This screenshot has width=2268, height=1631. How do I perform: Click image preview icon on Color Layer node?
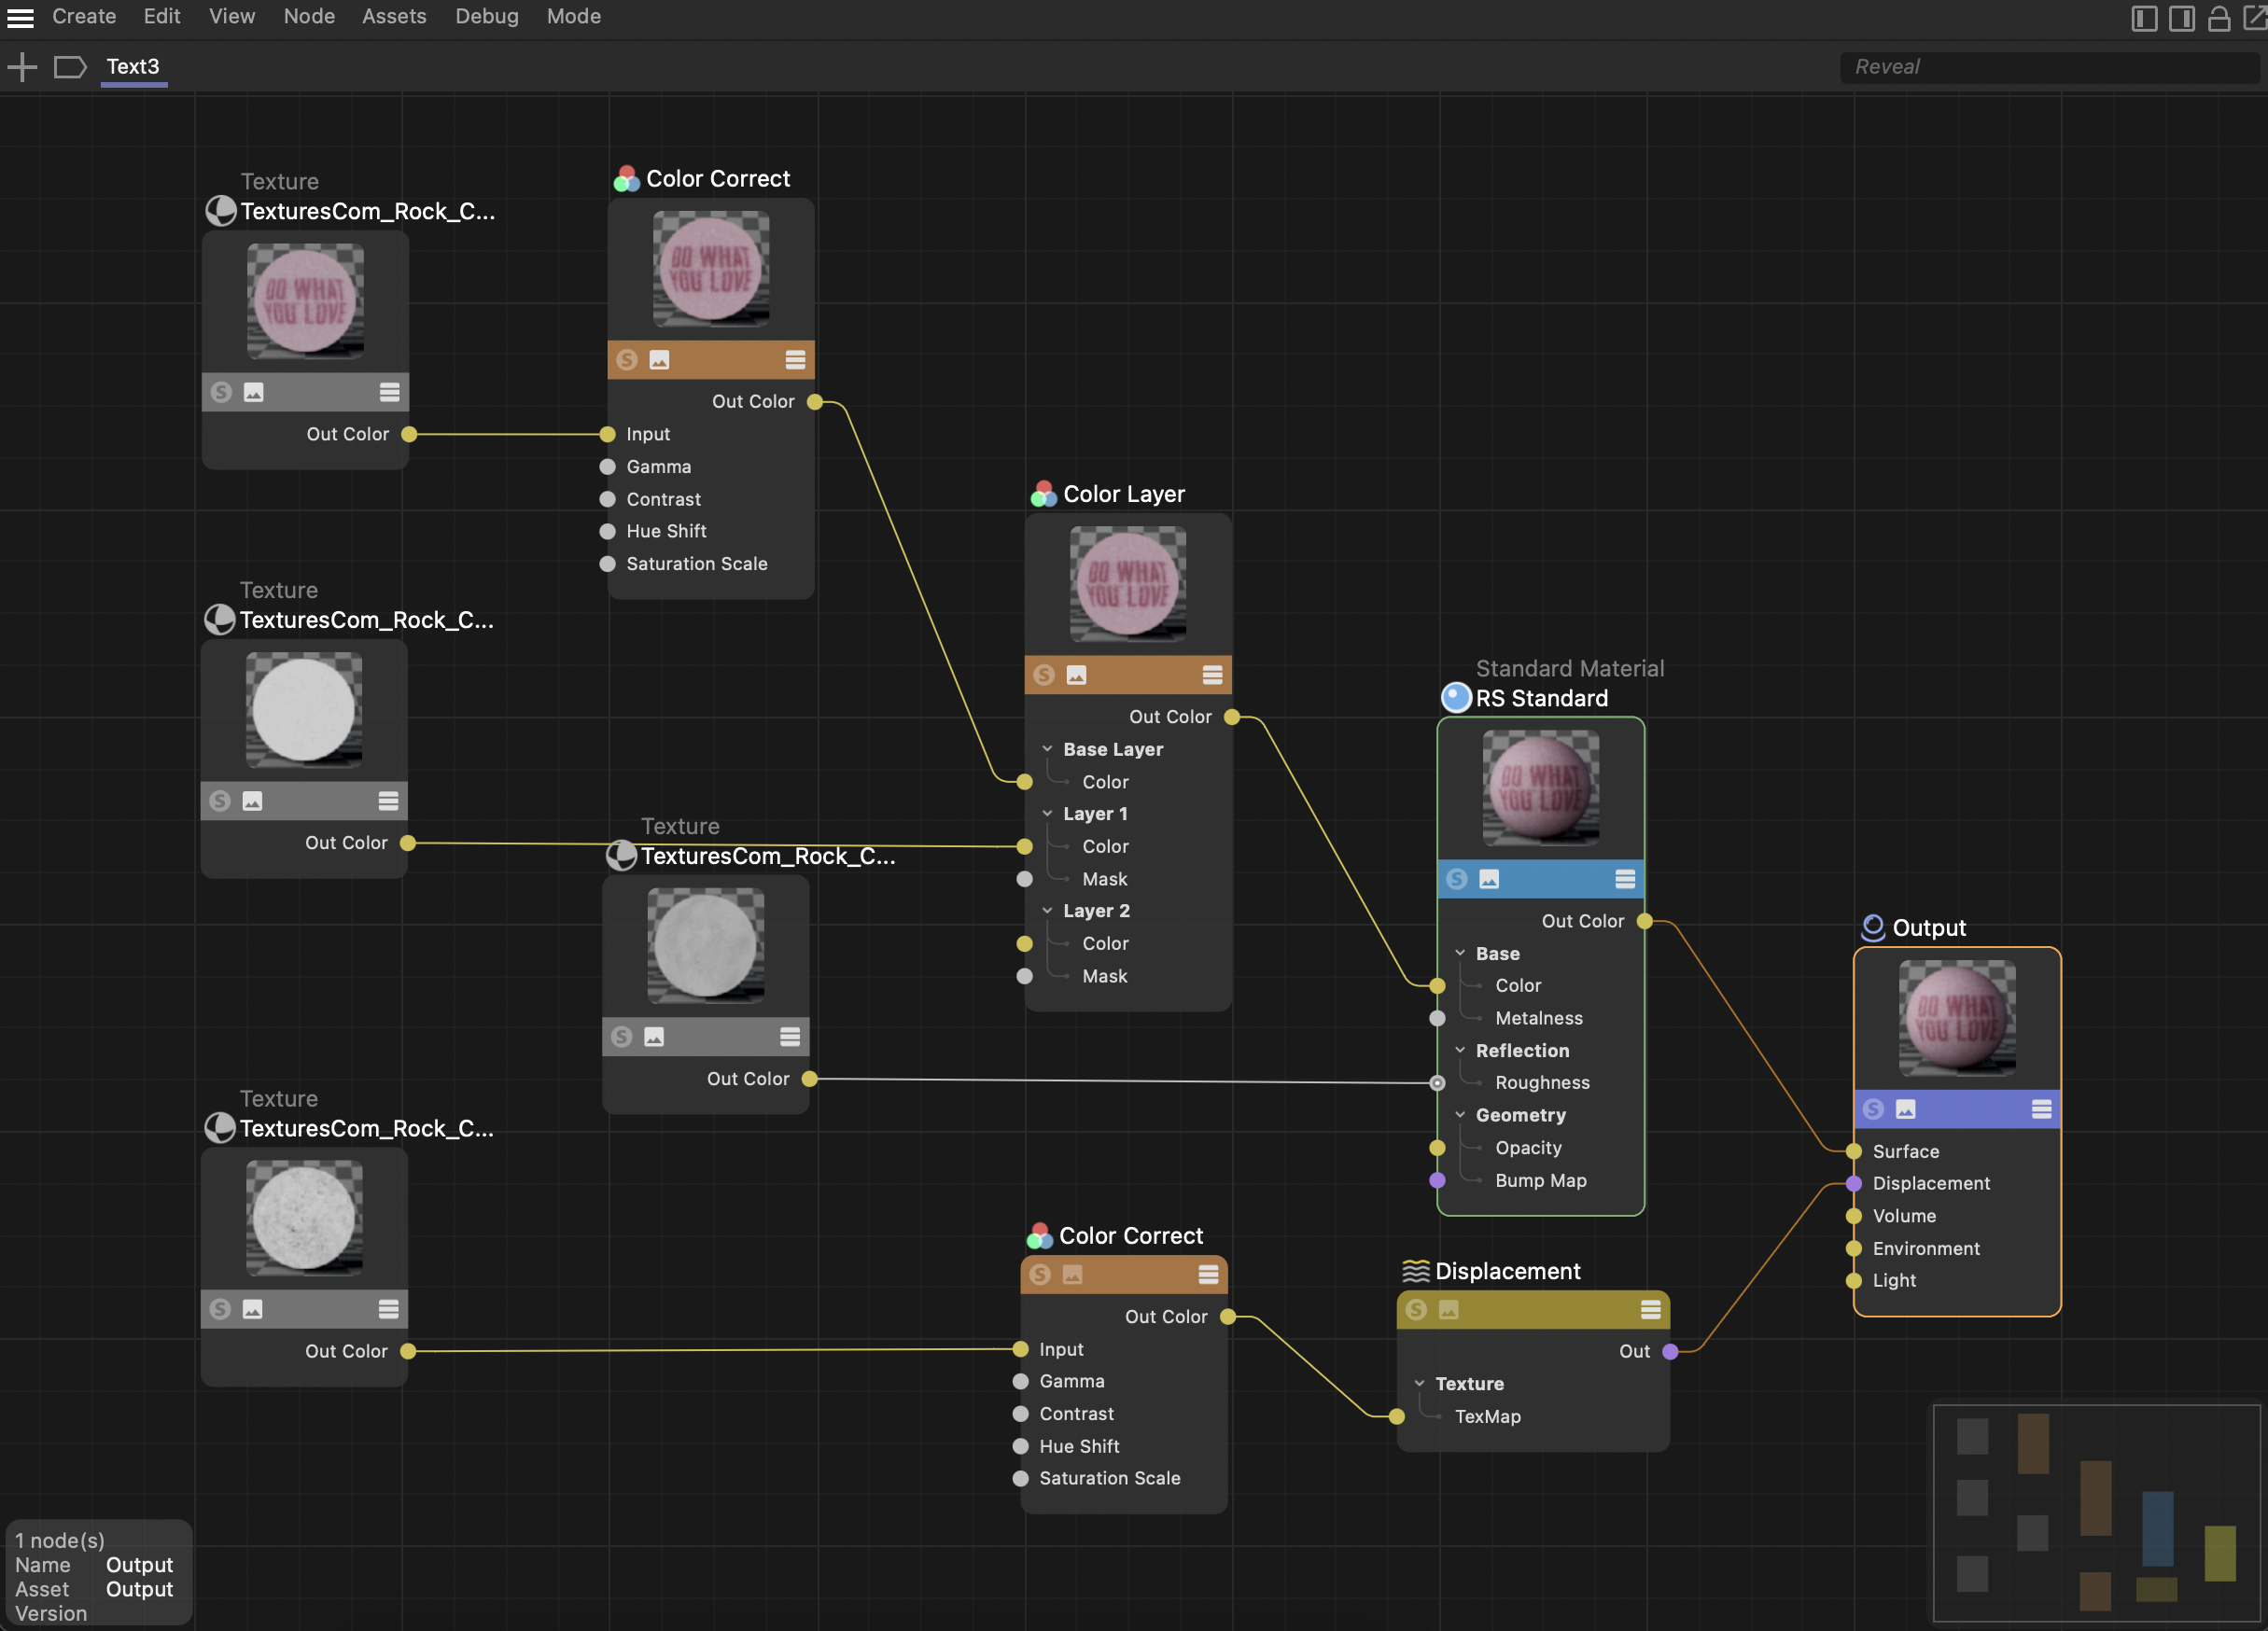tap(1076, 675)
